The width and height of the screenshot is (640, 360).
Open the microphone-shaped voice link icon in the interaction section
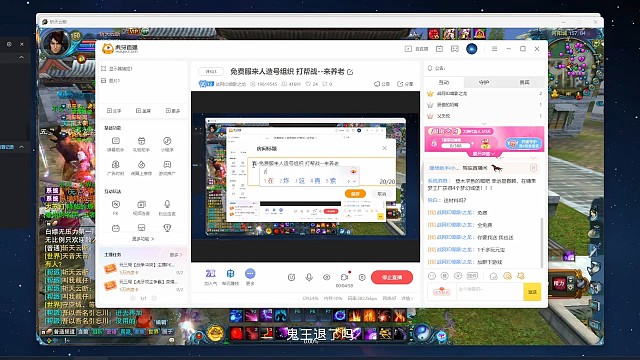click(167, 204)
